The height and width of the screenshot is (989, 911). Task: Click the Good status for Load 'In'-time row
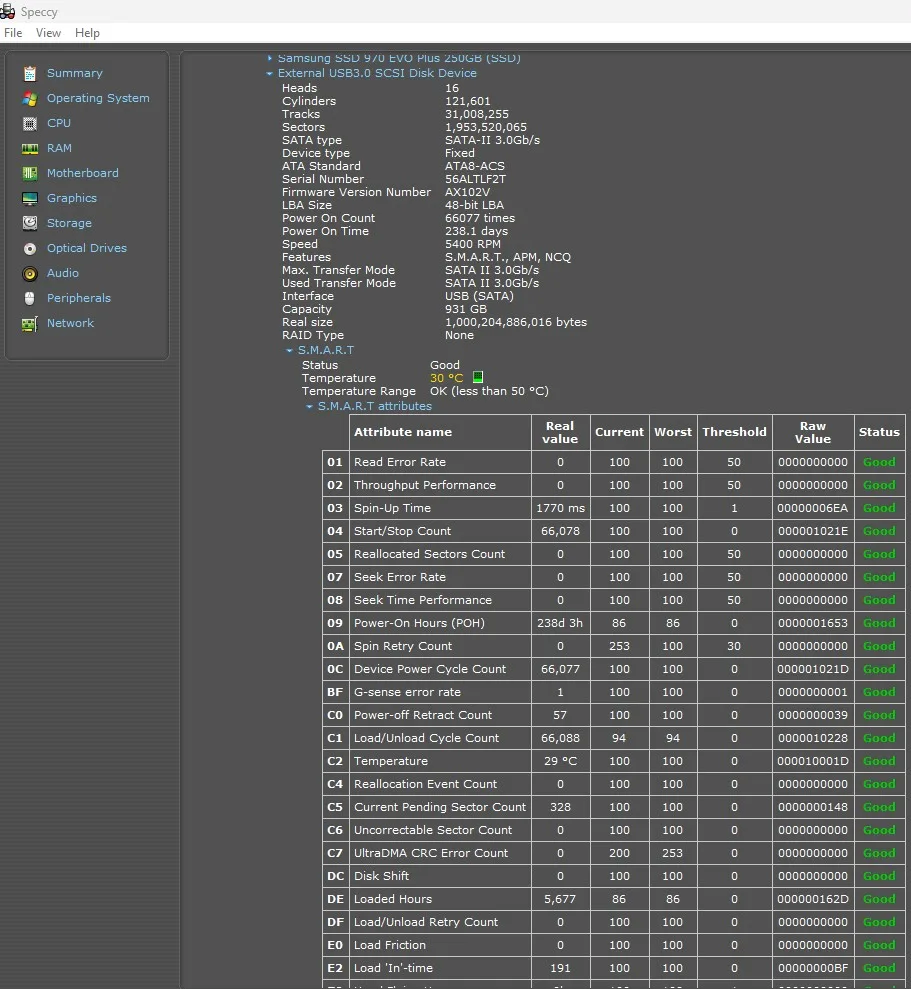click(x=879, y=968)
